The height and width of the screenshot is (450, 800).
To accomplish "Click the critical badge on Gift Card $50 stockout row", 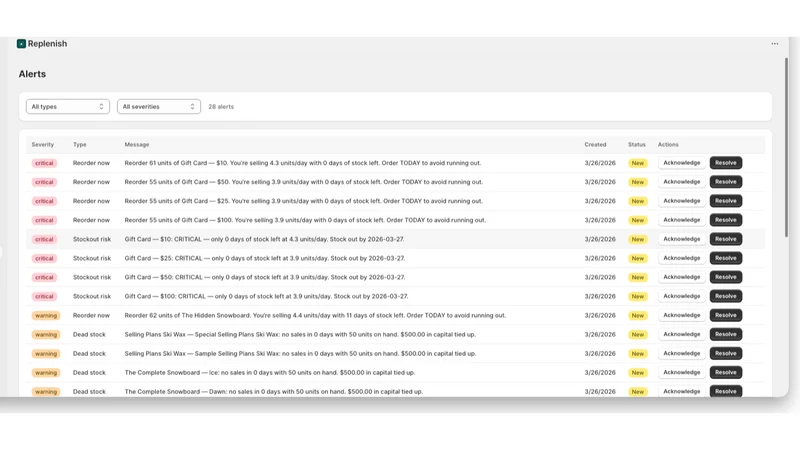I will (44, 278).
